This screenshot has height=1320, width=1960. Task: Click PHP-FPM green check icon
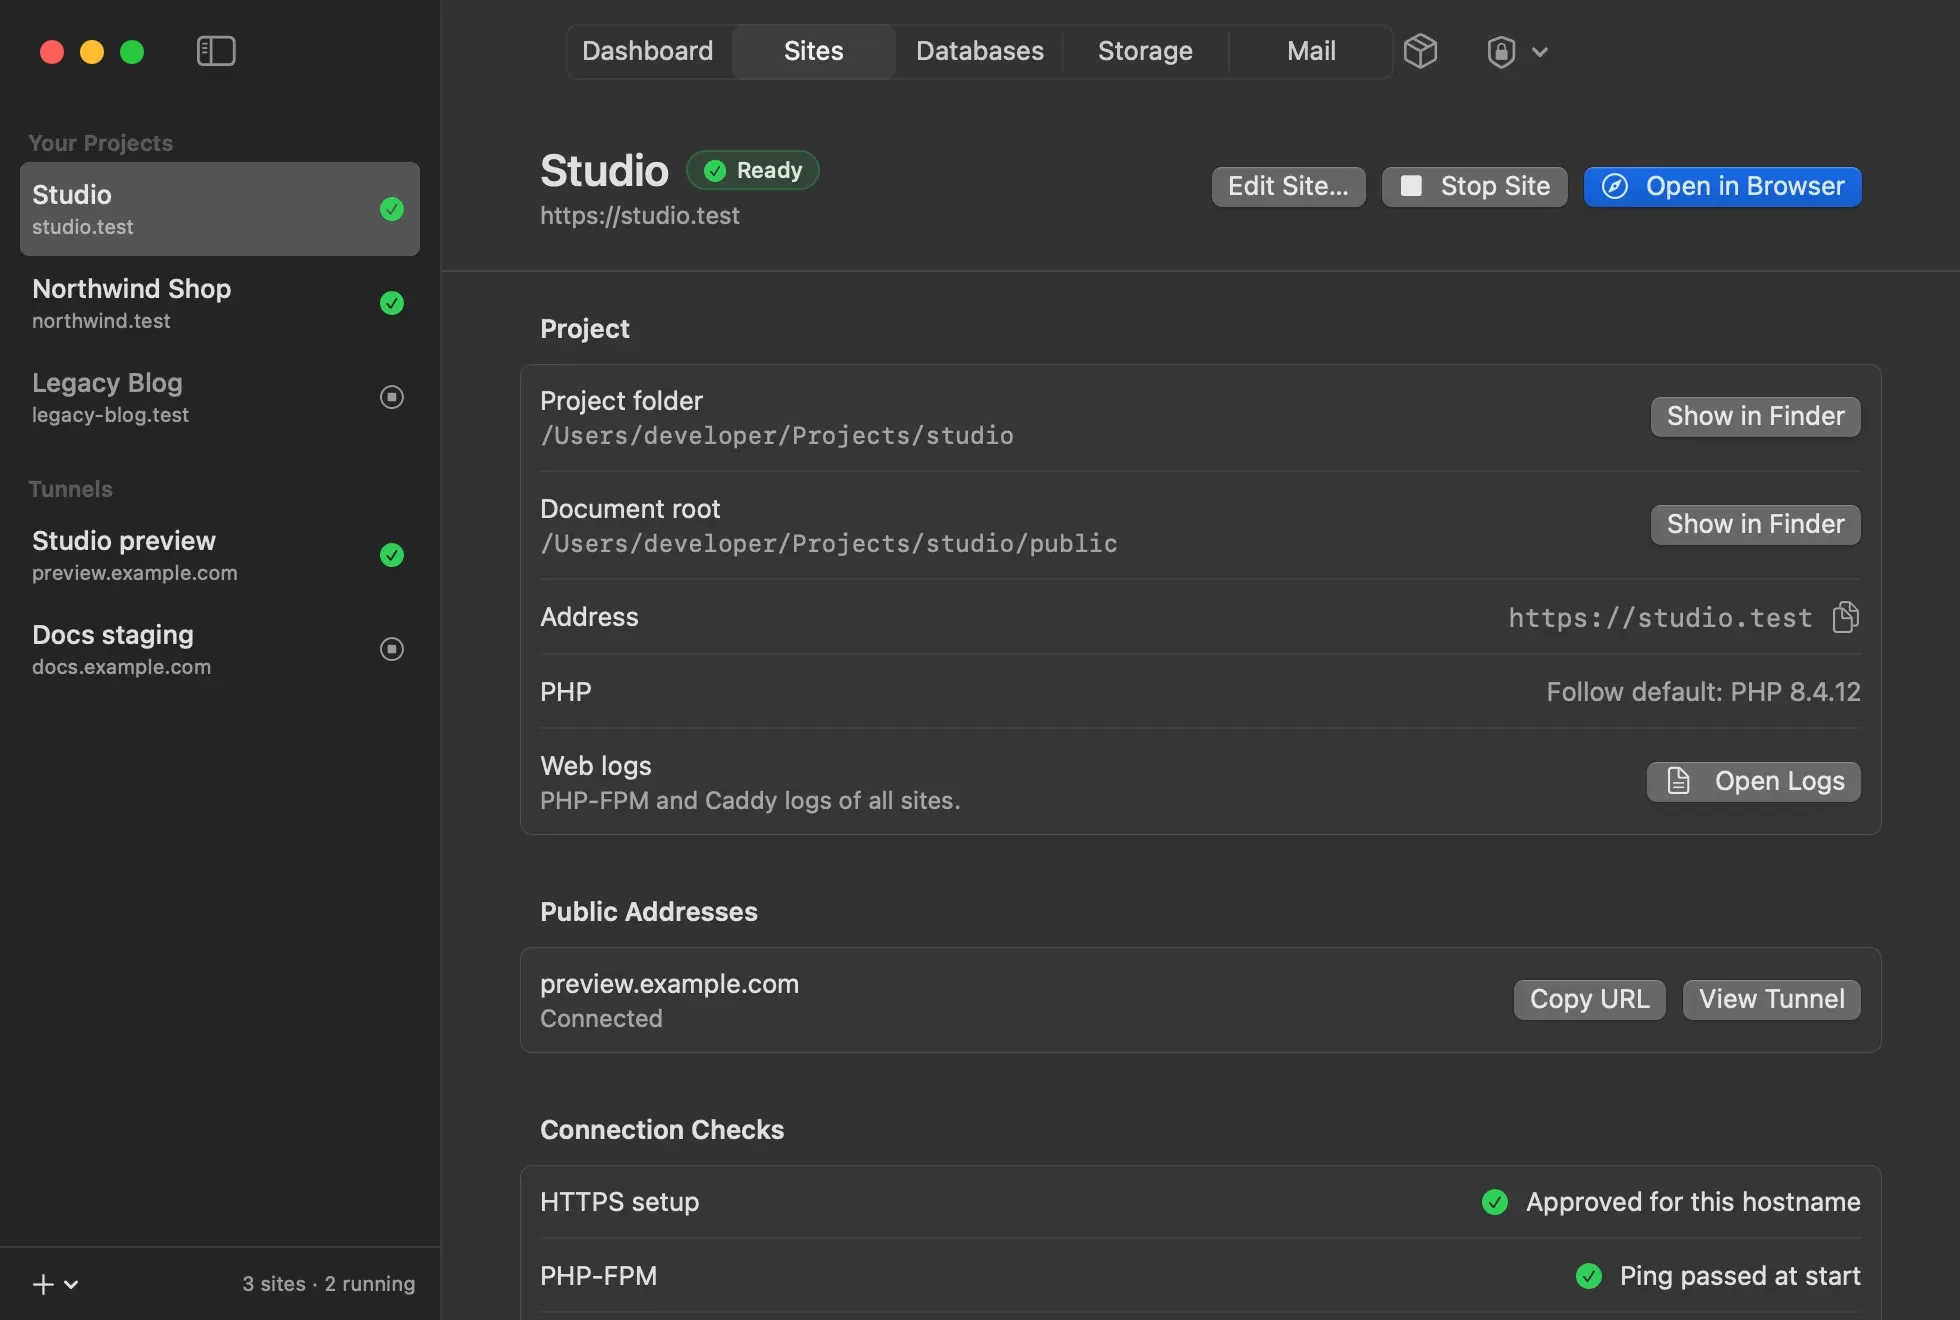[1589, 1276]
